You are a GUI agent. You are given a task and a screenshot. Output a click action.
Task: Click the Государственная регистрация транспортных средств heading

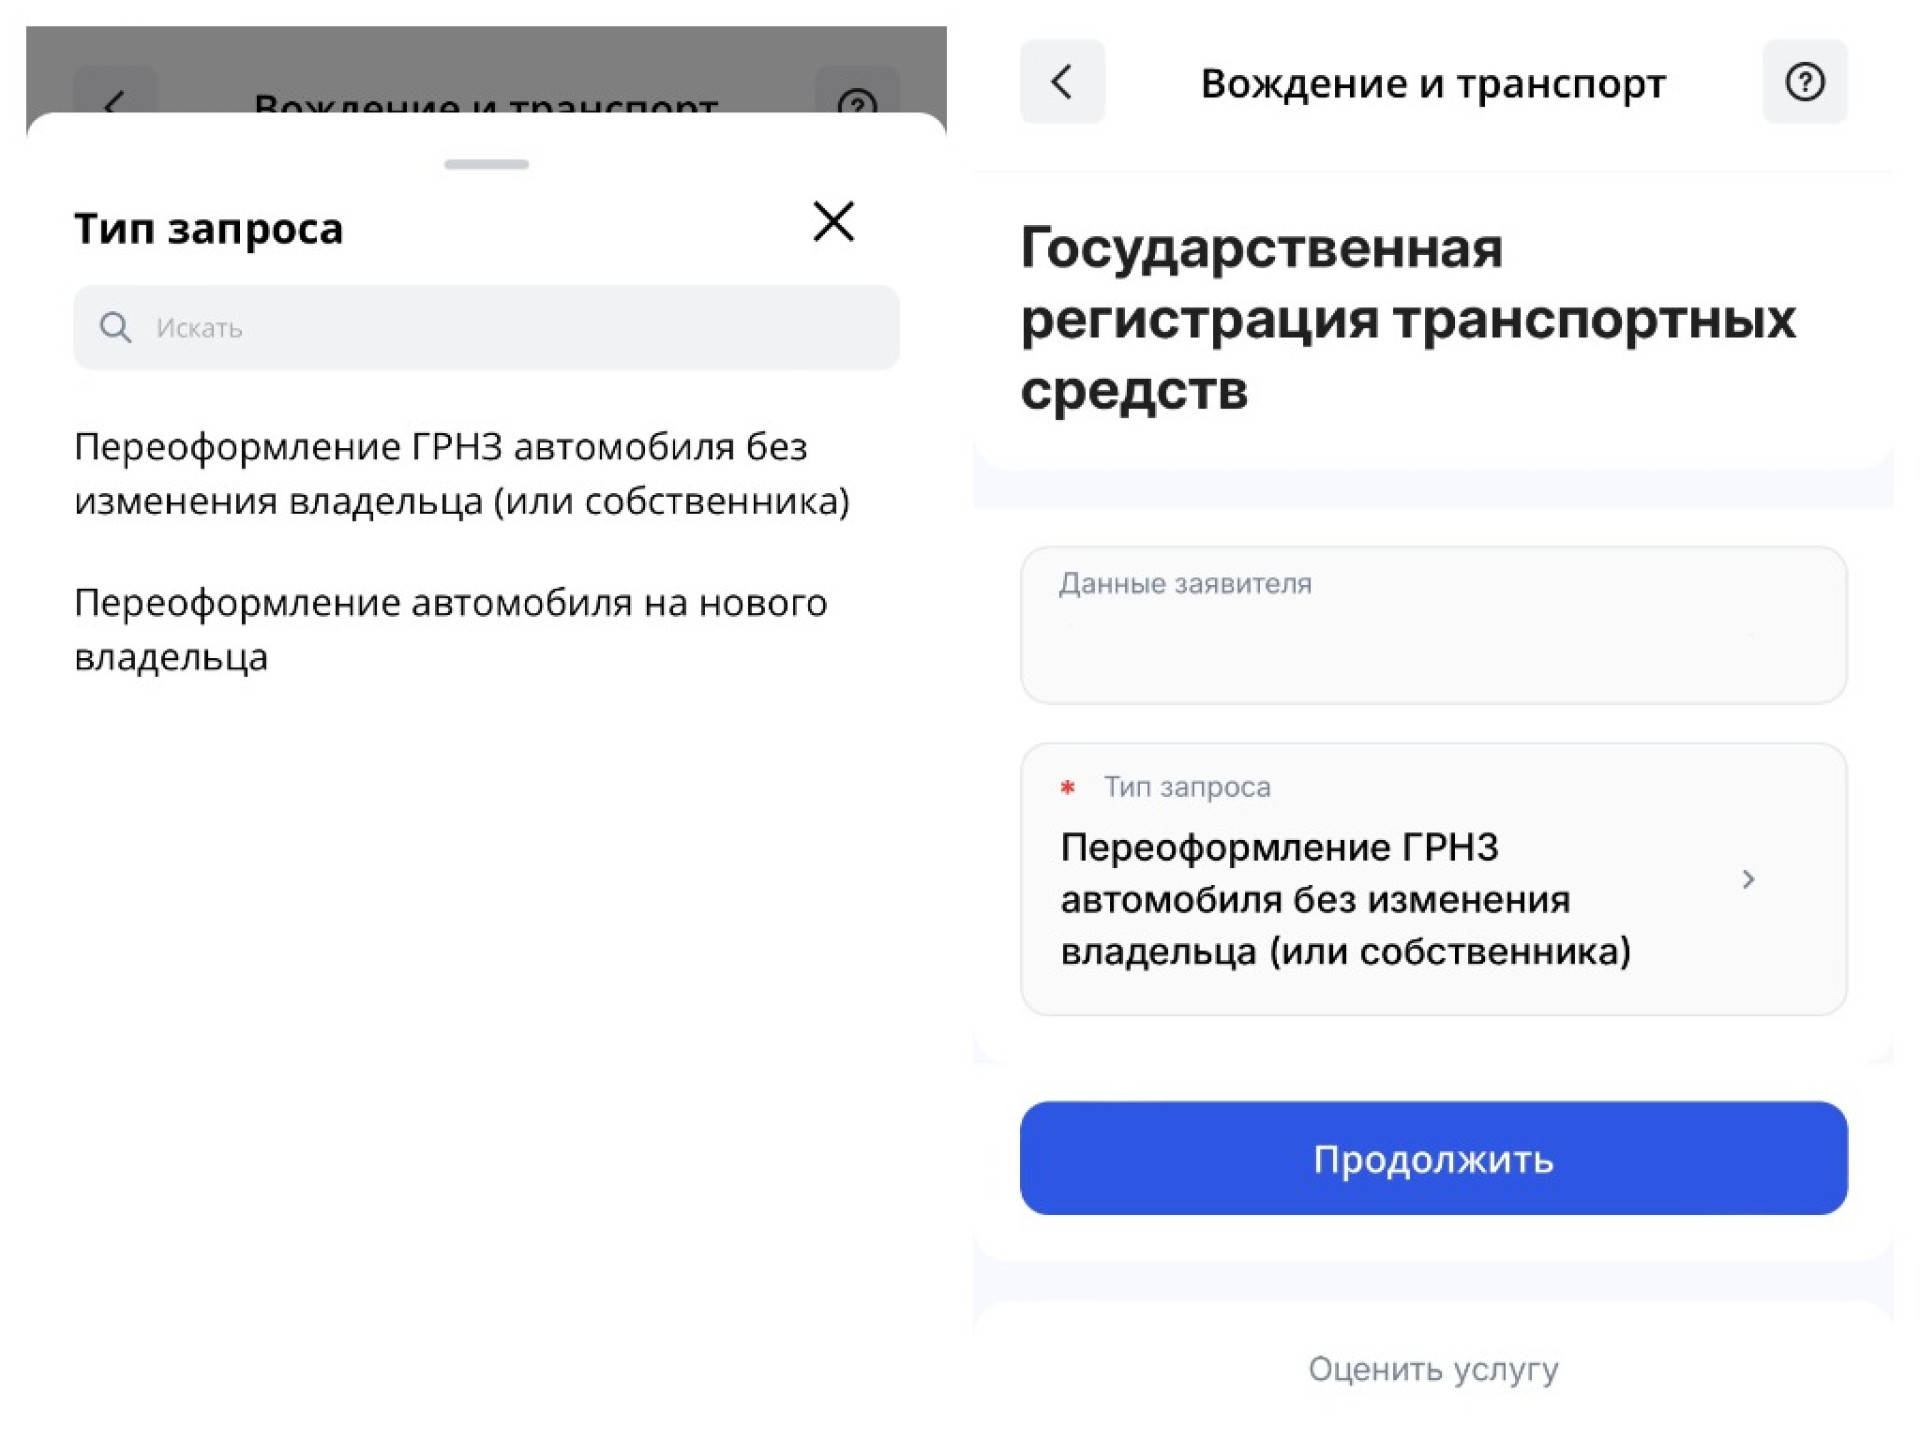pos(1407,318)
